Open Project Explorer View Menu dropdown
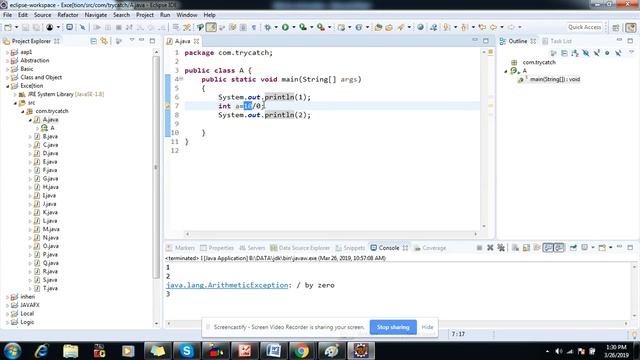Screen dimensions: 640x360 132,40
